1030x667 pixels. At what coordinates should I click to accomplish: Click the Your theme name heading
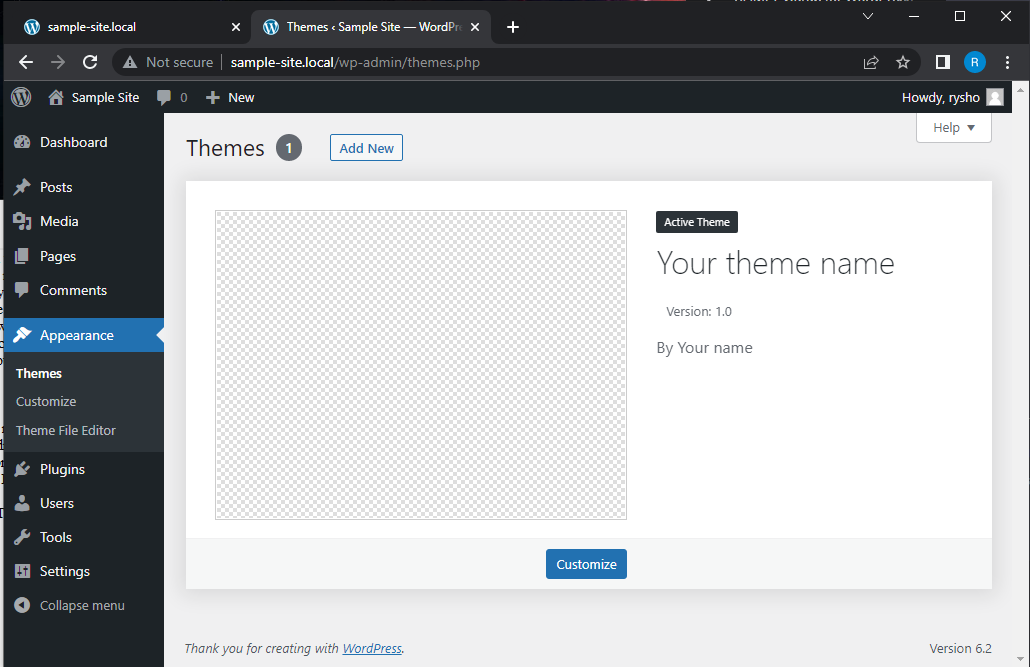point(775,264)
